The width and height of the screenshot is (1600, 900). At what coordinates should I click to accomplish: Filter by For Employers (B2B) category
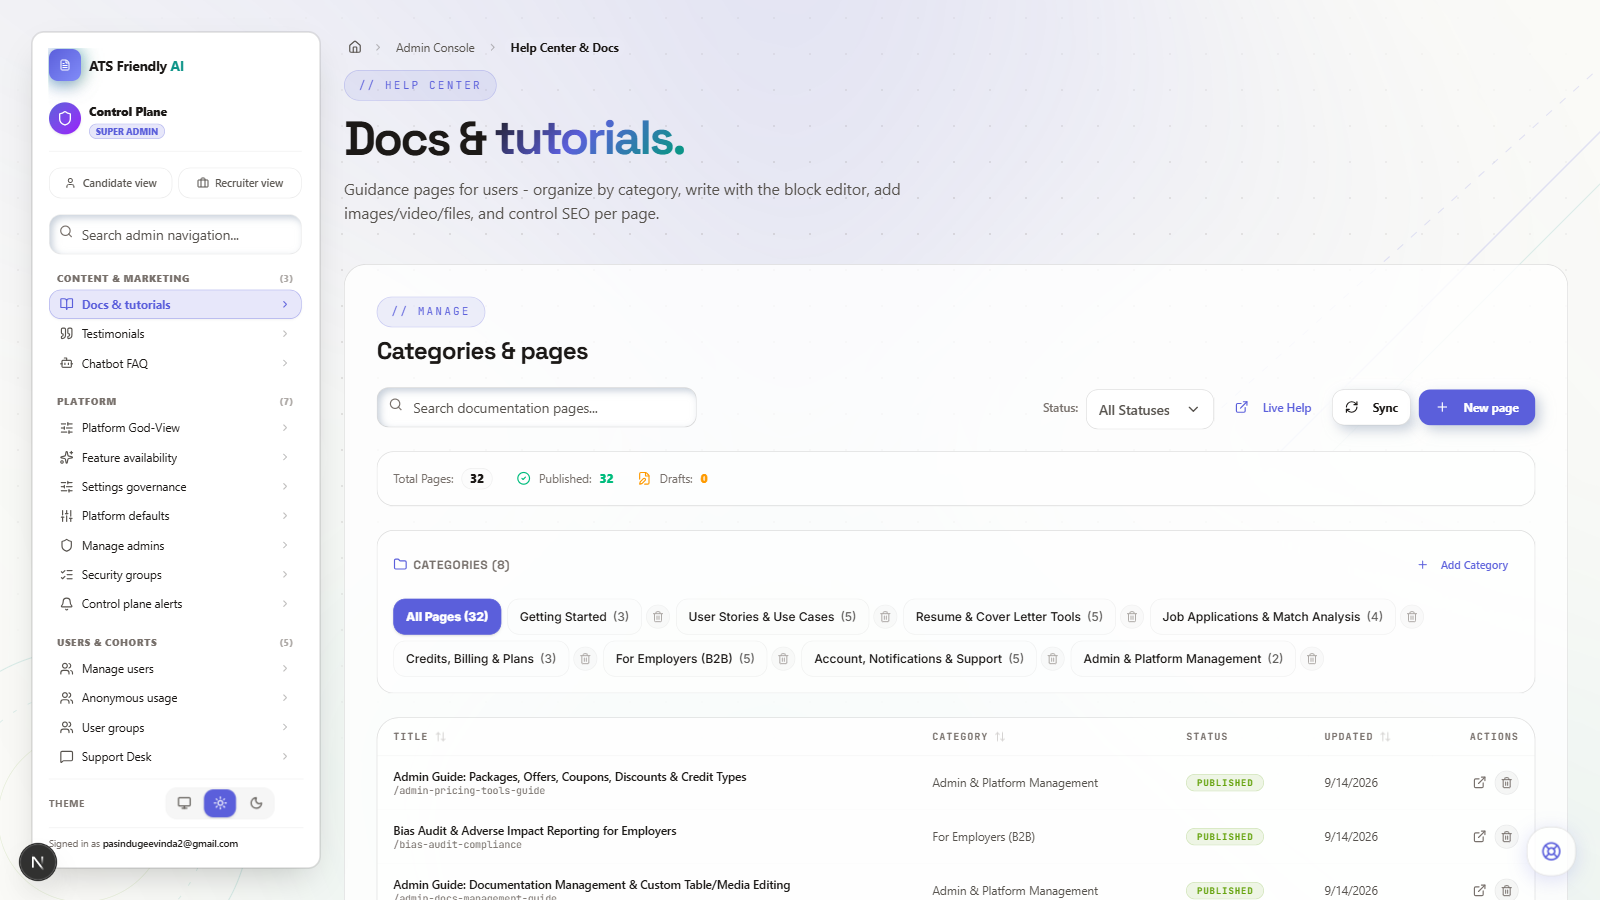[685, 659]
